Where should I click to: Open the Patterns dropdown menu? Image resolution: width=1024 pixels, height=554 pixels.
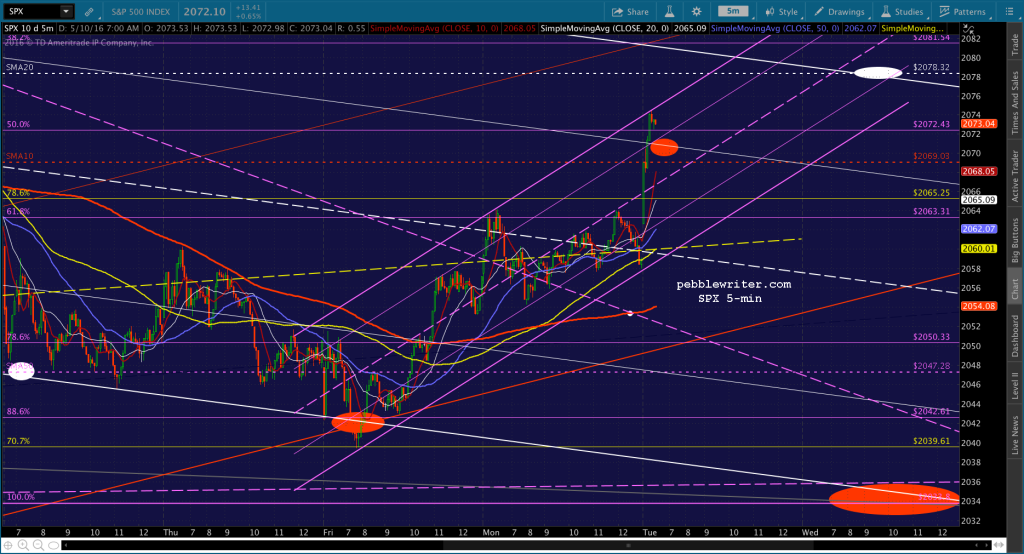pos(963,12)
